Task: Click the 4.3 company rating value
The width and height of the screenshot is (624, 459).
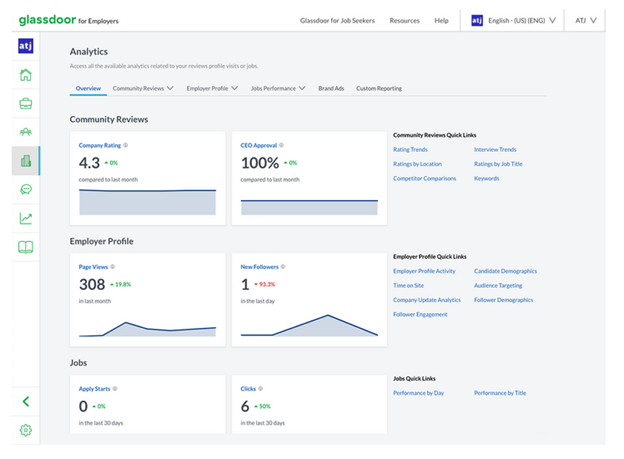Action: click(x=89, y=163)
